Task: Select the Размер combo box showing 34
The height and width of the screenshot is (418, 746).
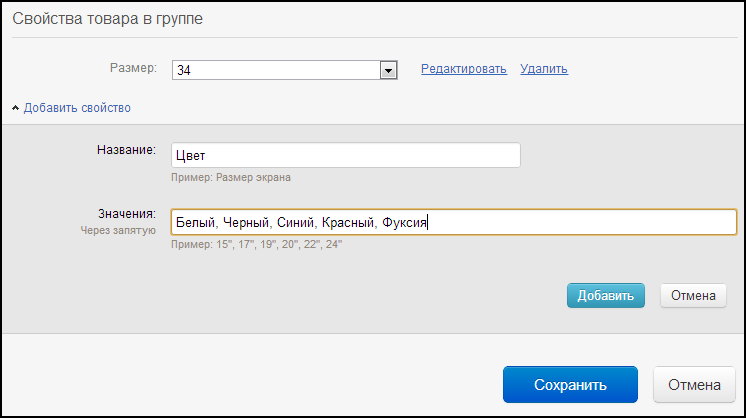Action: pos(285,70)
